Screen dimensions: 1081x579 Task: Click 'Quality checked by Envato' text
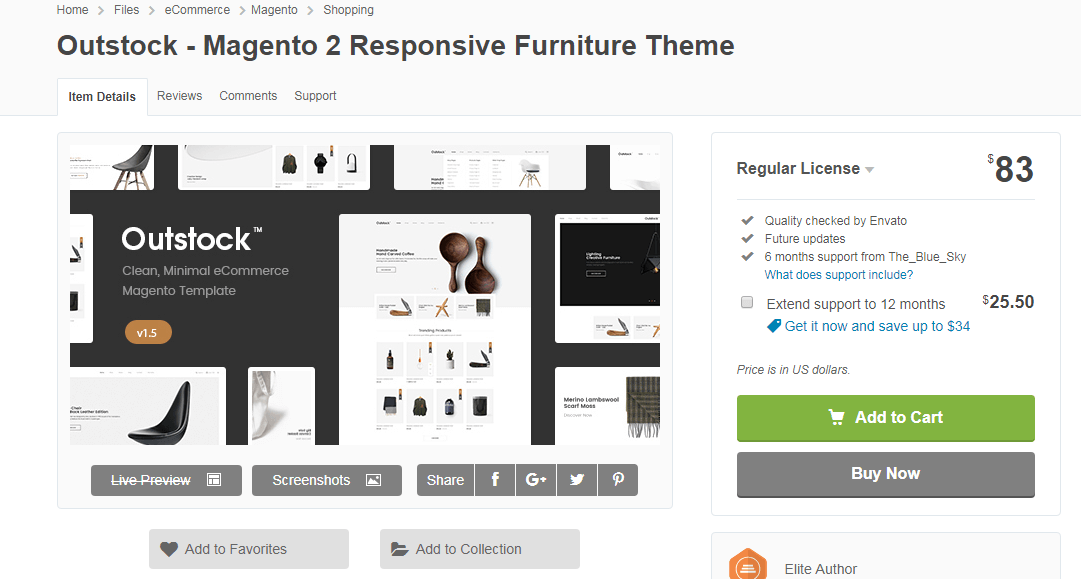[836, 221]
